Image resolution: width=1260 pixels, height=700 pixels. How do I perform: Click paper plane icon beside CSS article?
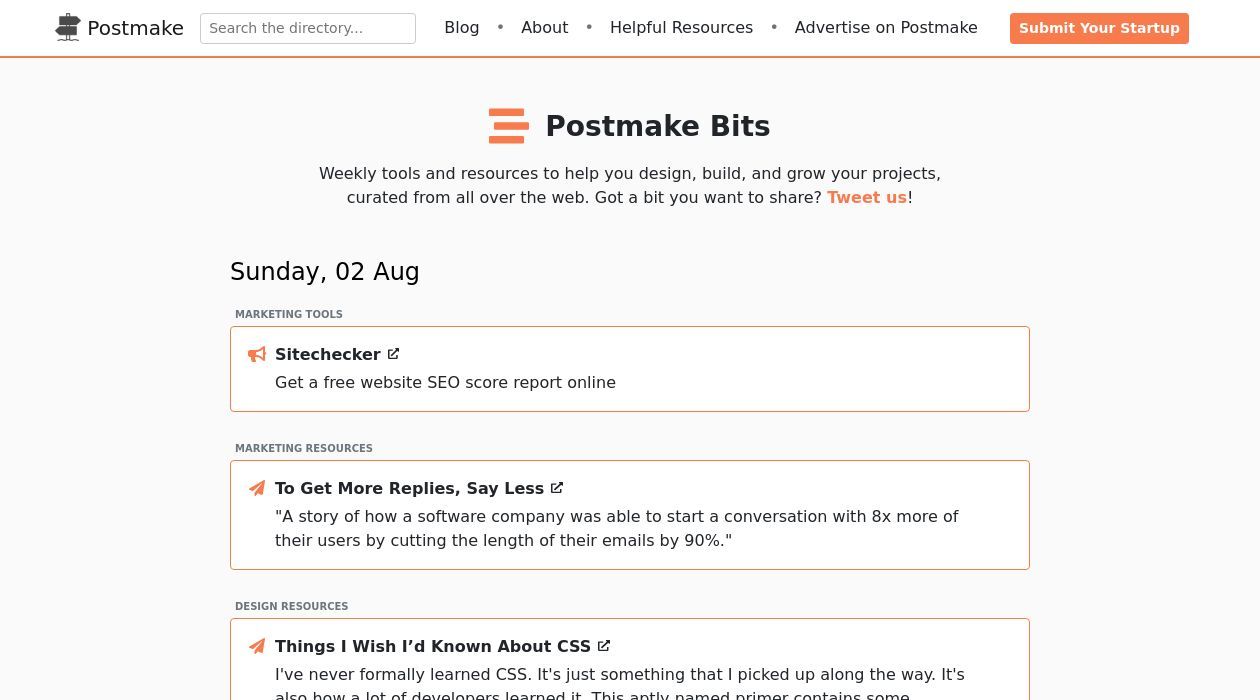257,646
